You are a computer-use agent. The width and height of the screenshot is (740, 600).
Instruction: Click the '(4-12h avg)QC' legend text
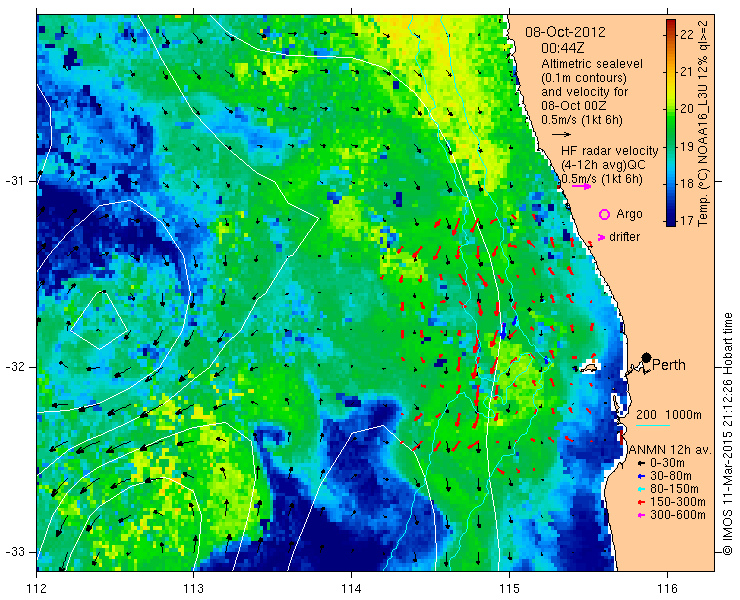click(603, 165)
